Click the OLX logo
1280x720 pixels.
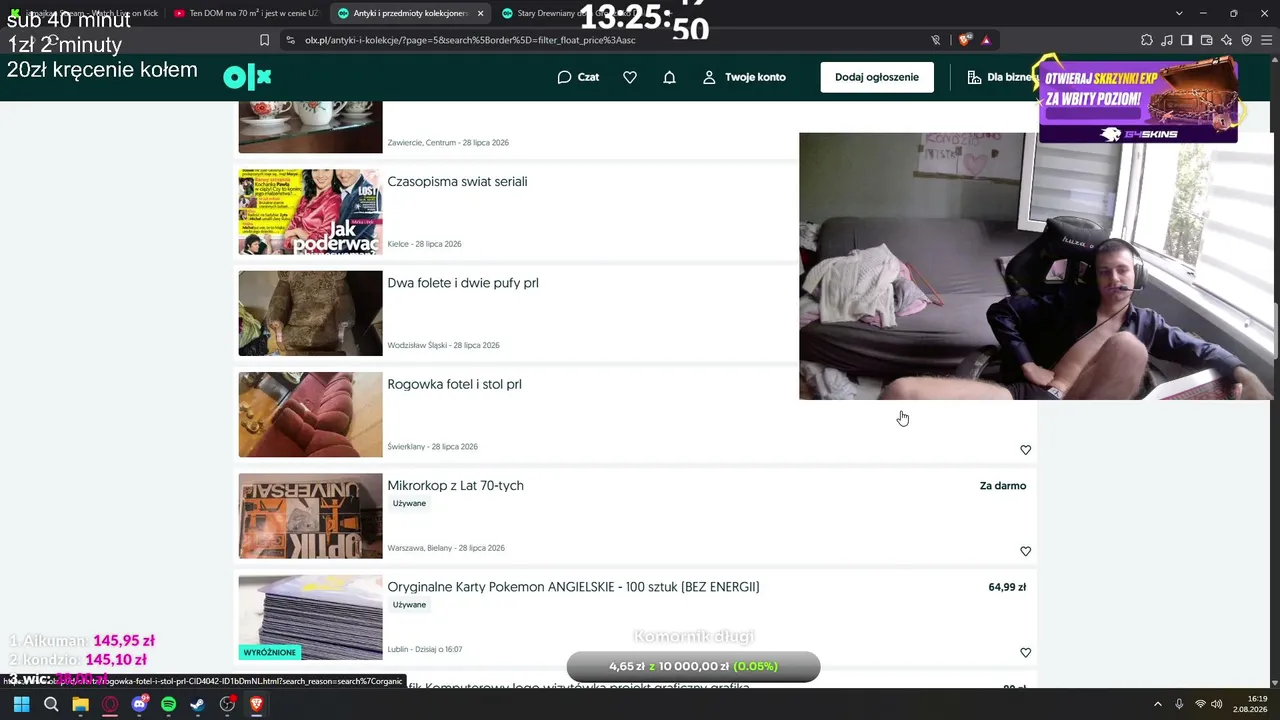pyautogui.click(x=247, y=77)
